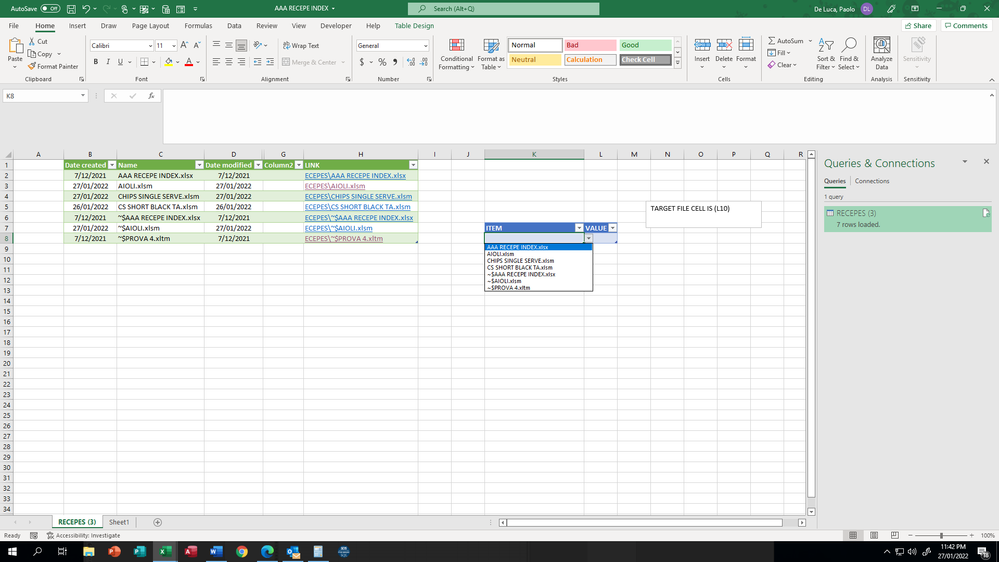This screenshot has width=999, height=562.
Task: Click Analyze Data
Action: pos(882,54)
